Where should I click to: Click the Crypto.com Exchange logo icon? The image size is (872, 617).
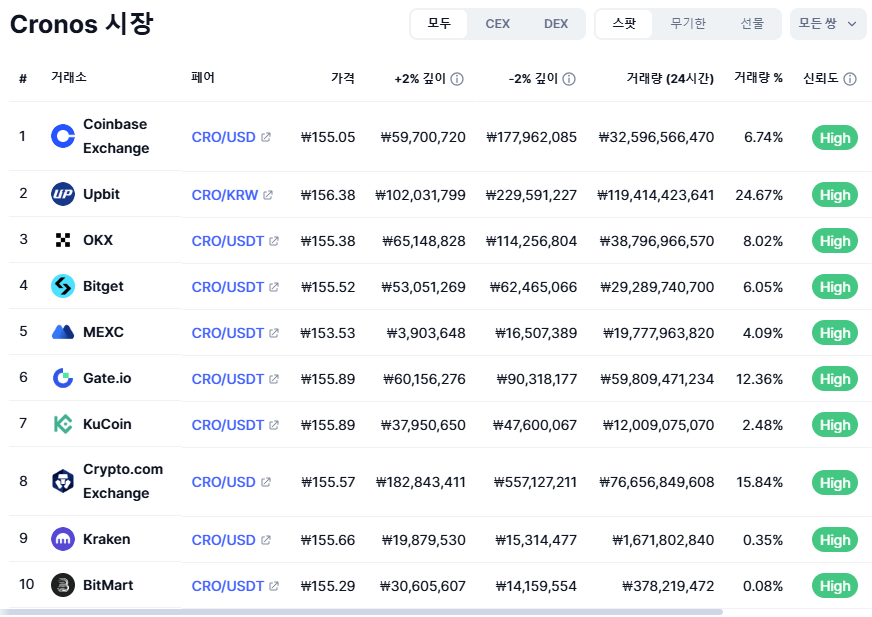63,481
